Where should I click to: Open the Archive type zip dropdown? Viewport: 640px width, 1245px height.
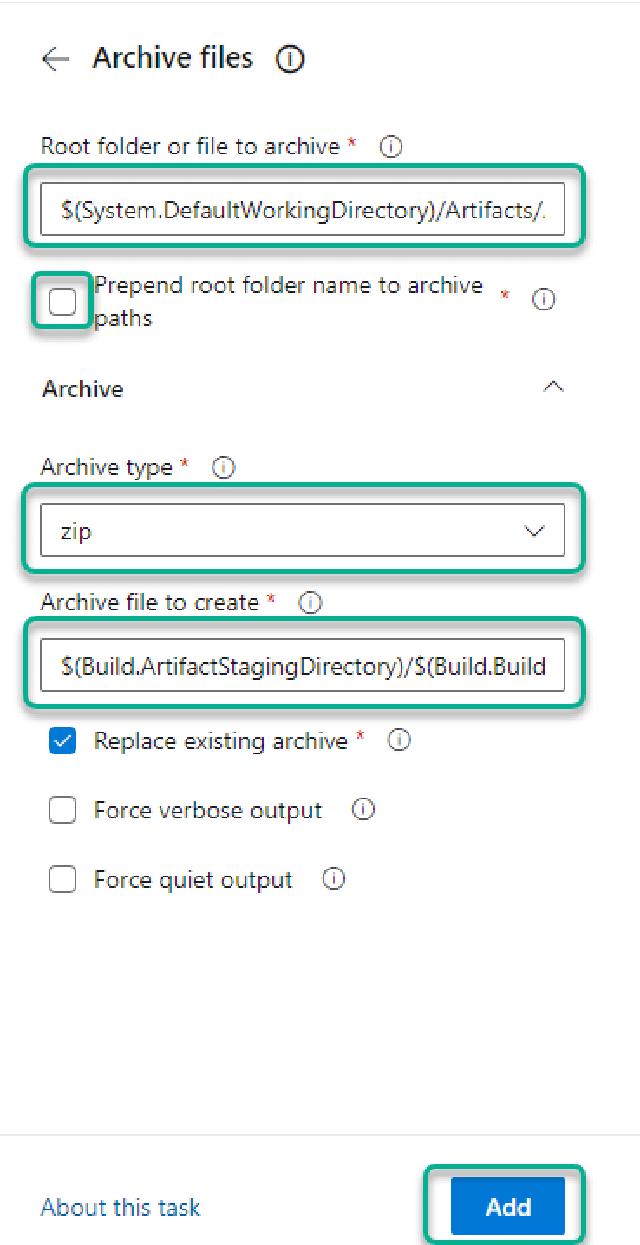pyautogui.click(x=302, y=531)
